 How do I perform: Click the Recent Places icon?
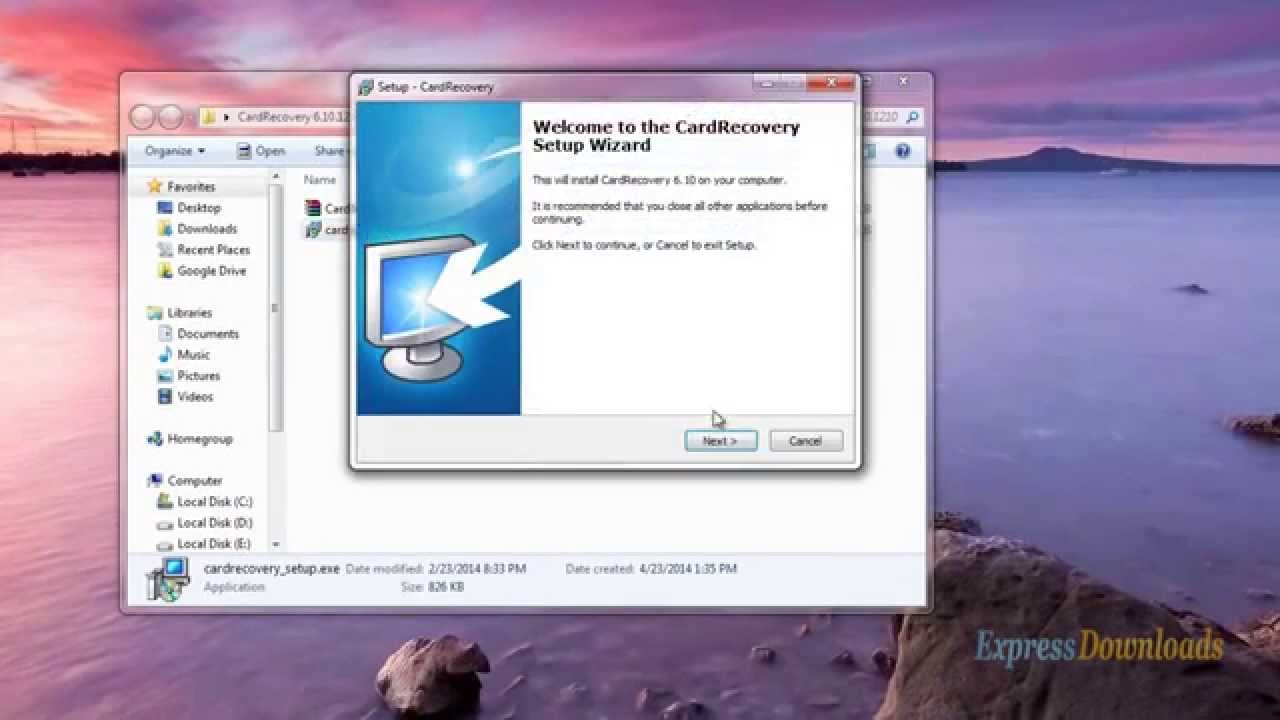click(x=165, y=250)
